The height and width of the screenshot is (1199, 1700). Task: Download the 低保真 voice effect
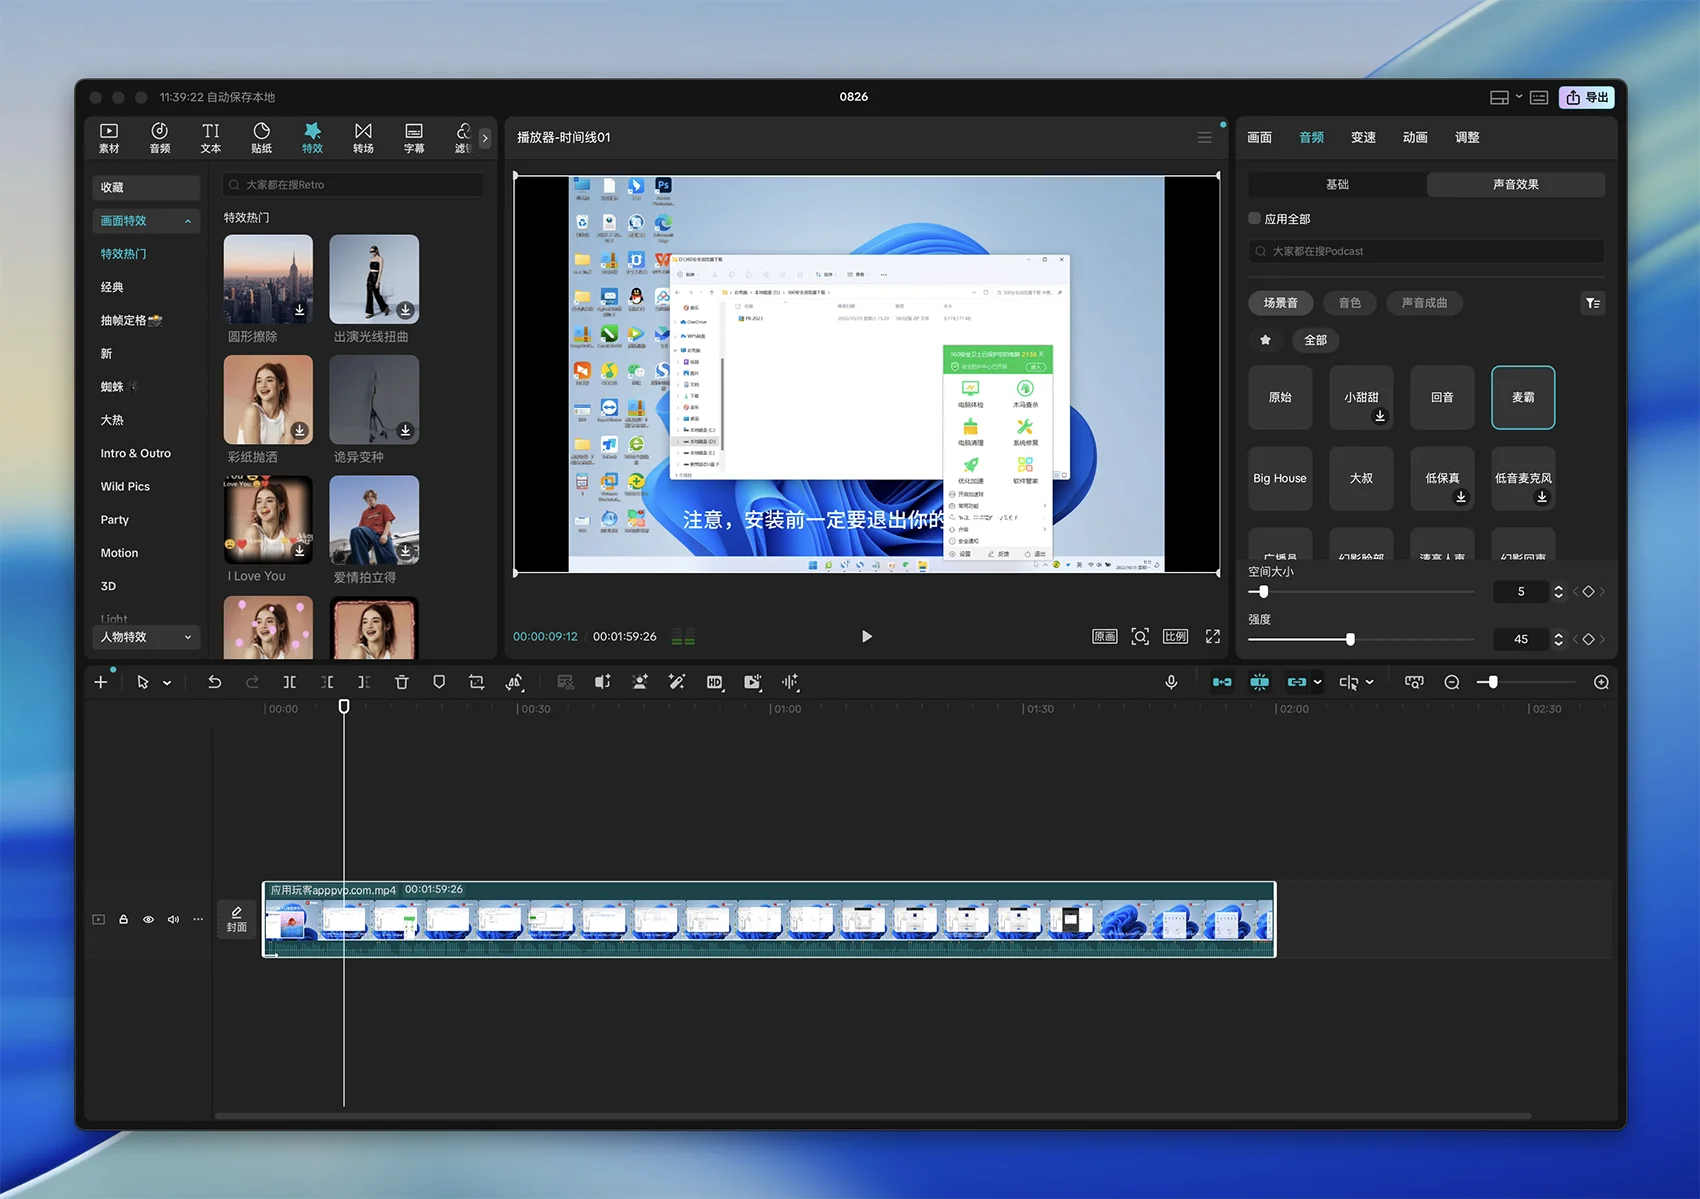click(x=1461, y=497)
